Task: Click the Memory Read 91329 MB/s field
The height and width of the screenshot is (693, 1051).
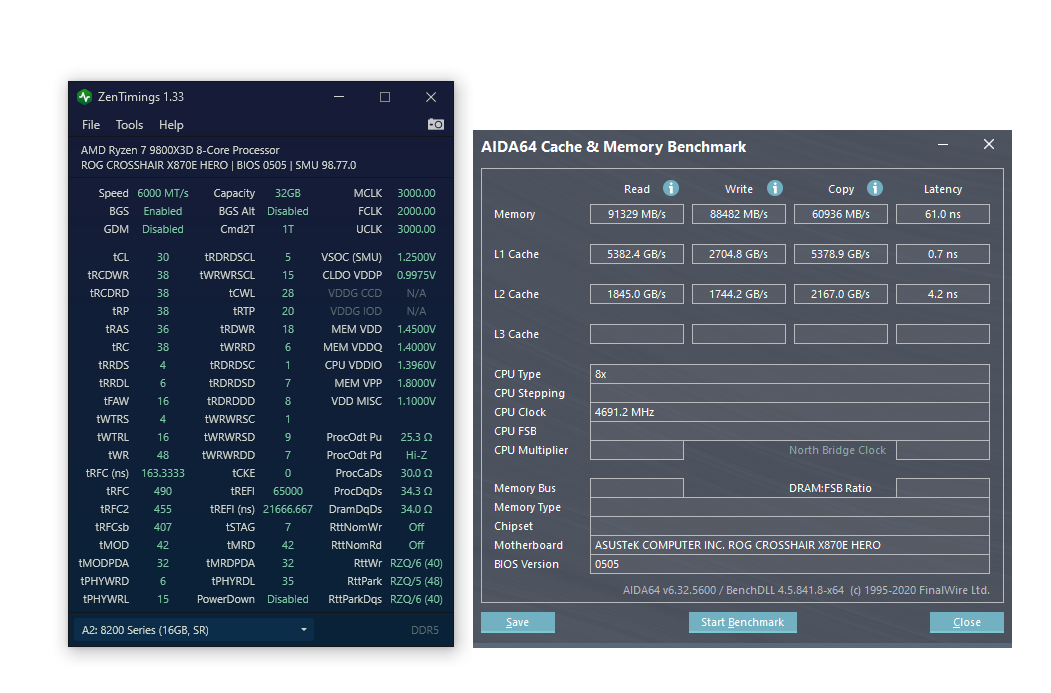Action: (x=637, y=214)
